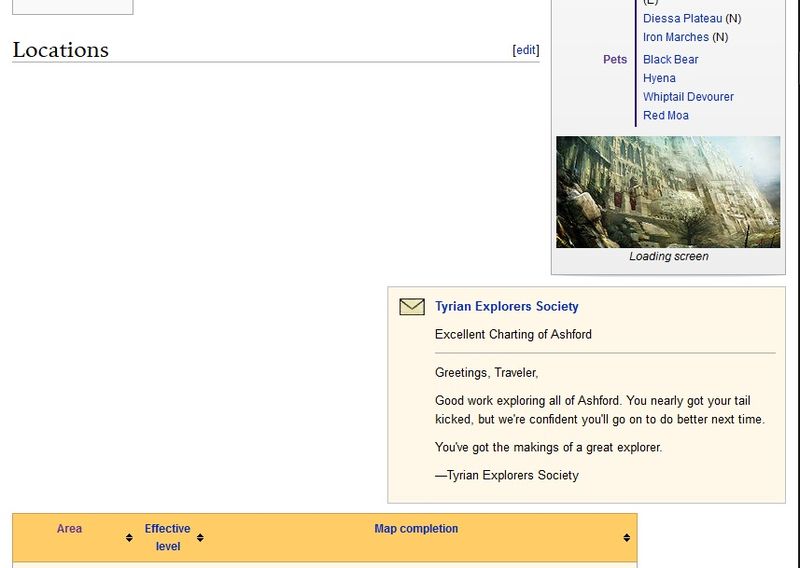This screenshot has height=568, width=800.
Task: Sort table by Map completion arrows
Action: click(627, 537)
